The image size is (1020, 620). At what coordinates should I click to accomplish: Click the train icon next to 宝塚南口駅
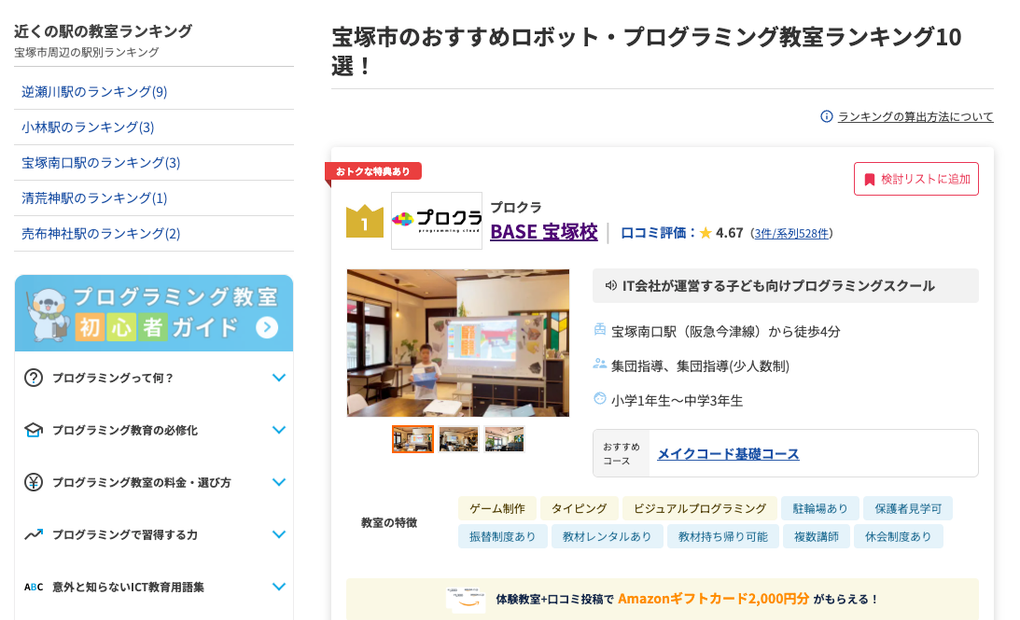tap(600, 330)
